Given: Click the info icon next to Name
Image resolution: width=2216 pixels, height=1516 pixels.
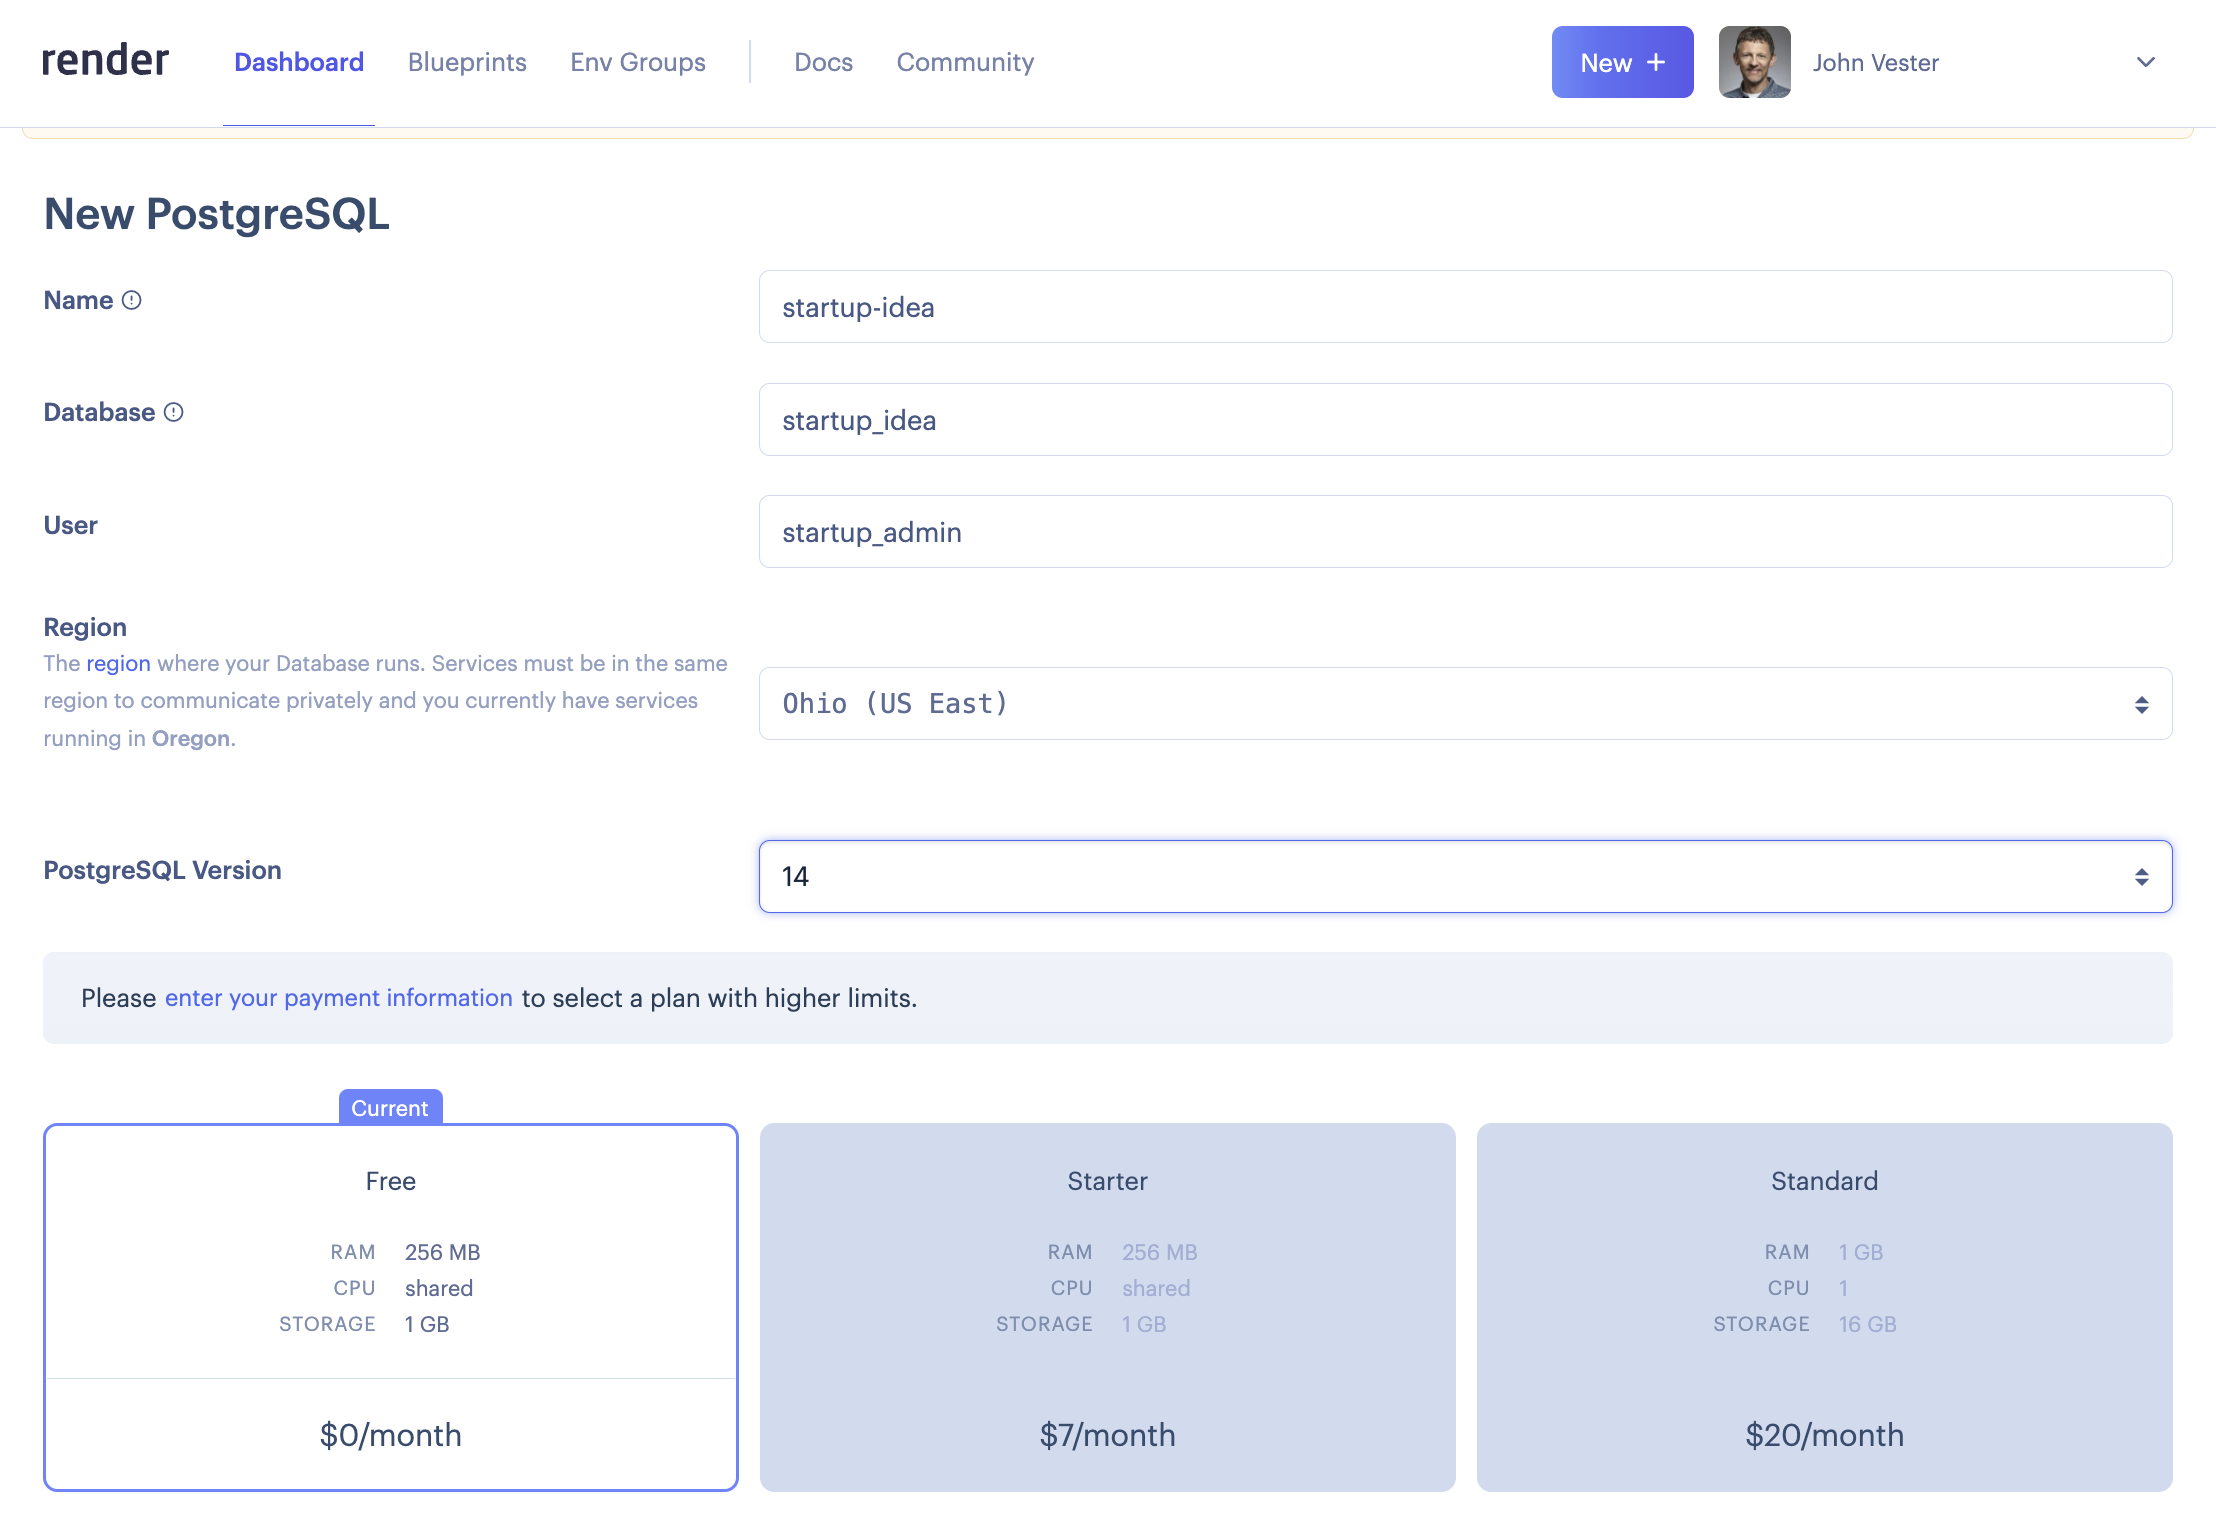Looking at the screenshot, I should (132, 300).
